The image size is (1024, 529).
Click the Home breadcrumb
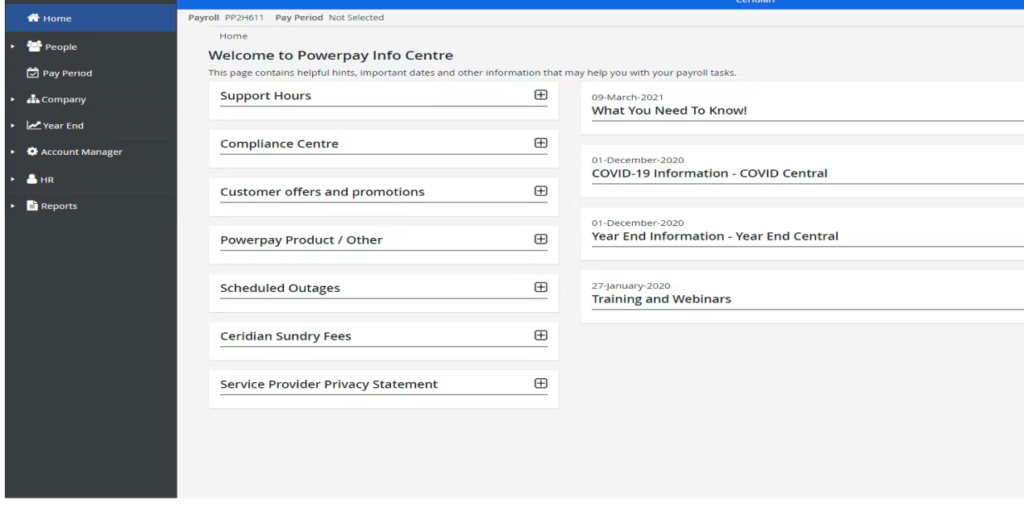(x=233, y=36)
